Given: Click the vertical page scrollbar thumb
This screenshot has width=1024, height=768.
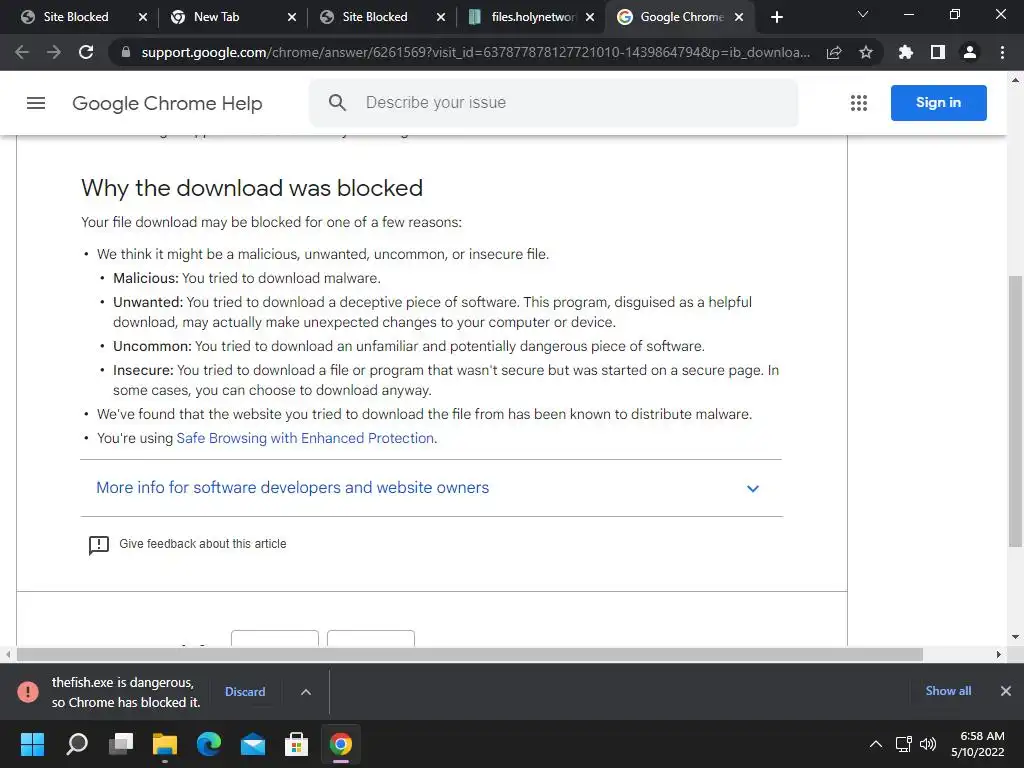Looking at the screenshot, I should 1015,411.
